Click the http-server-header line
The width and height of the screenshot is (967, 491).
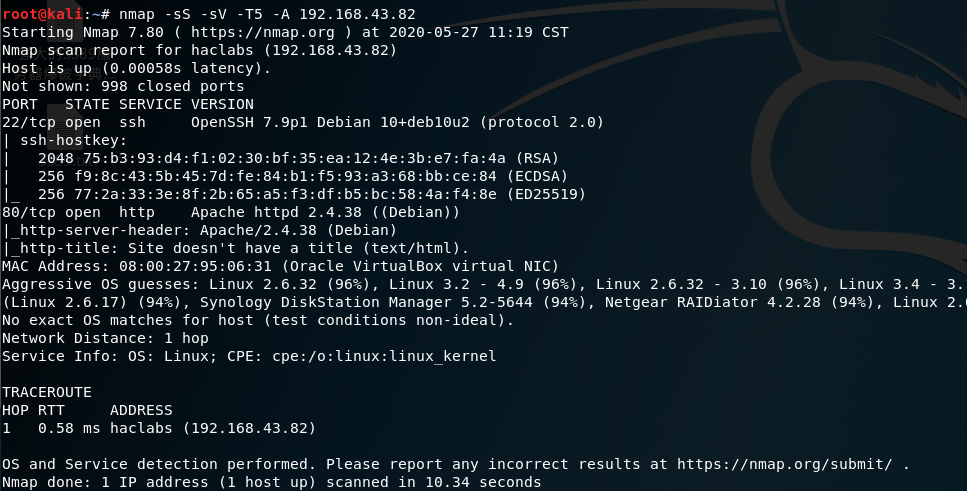(200, 230)
